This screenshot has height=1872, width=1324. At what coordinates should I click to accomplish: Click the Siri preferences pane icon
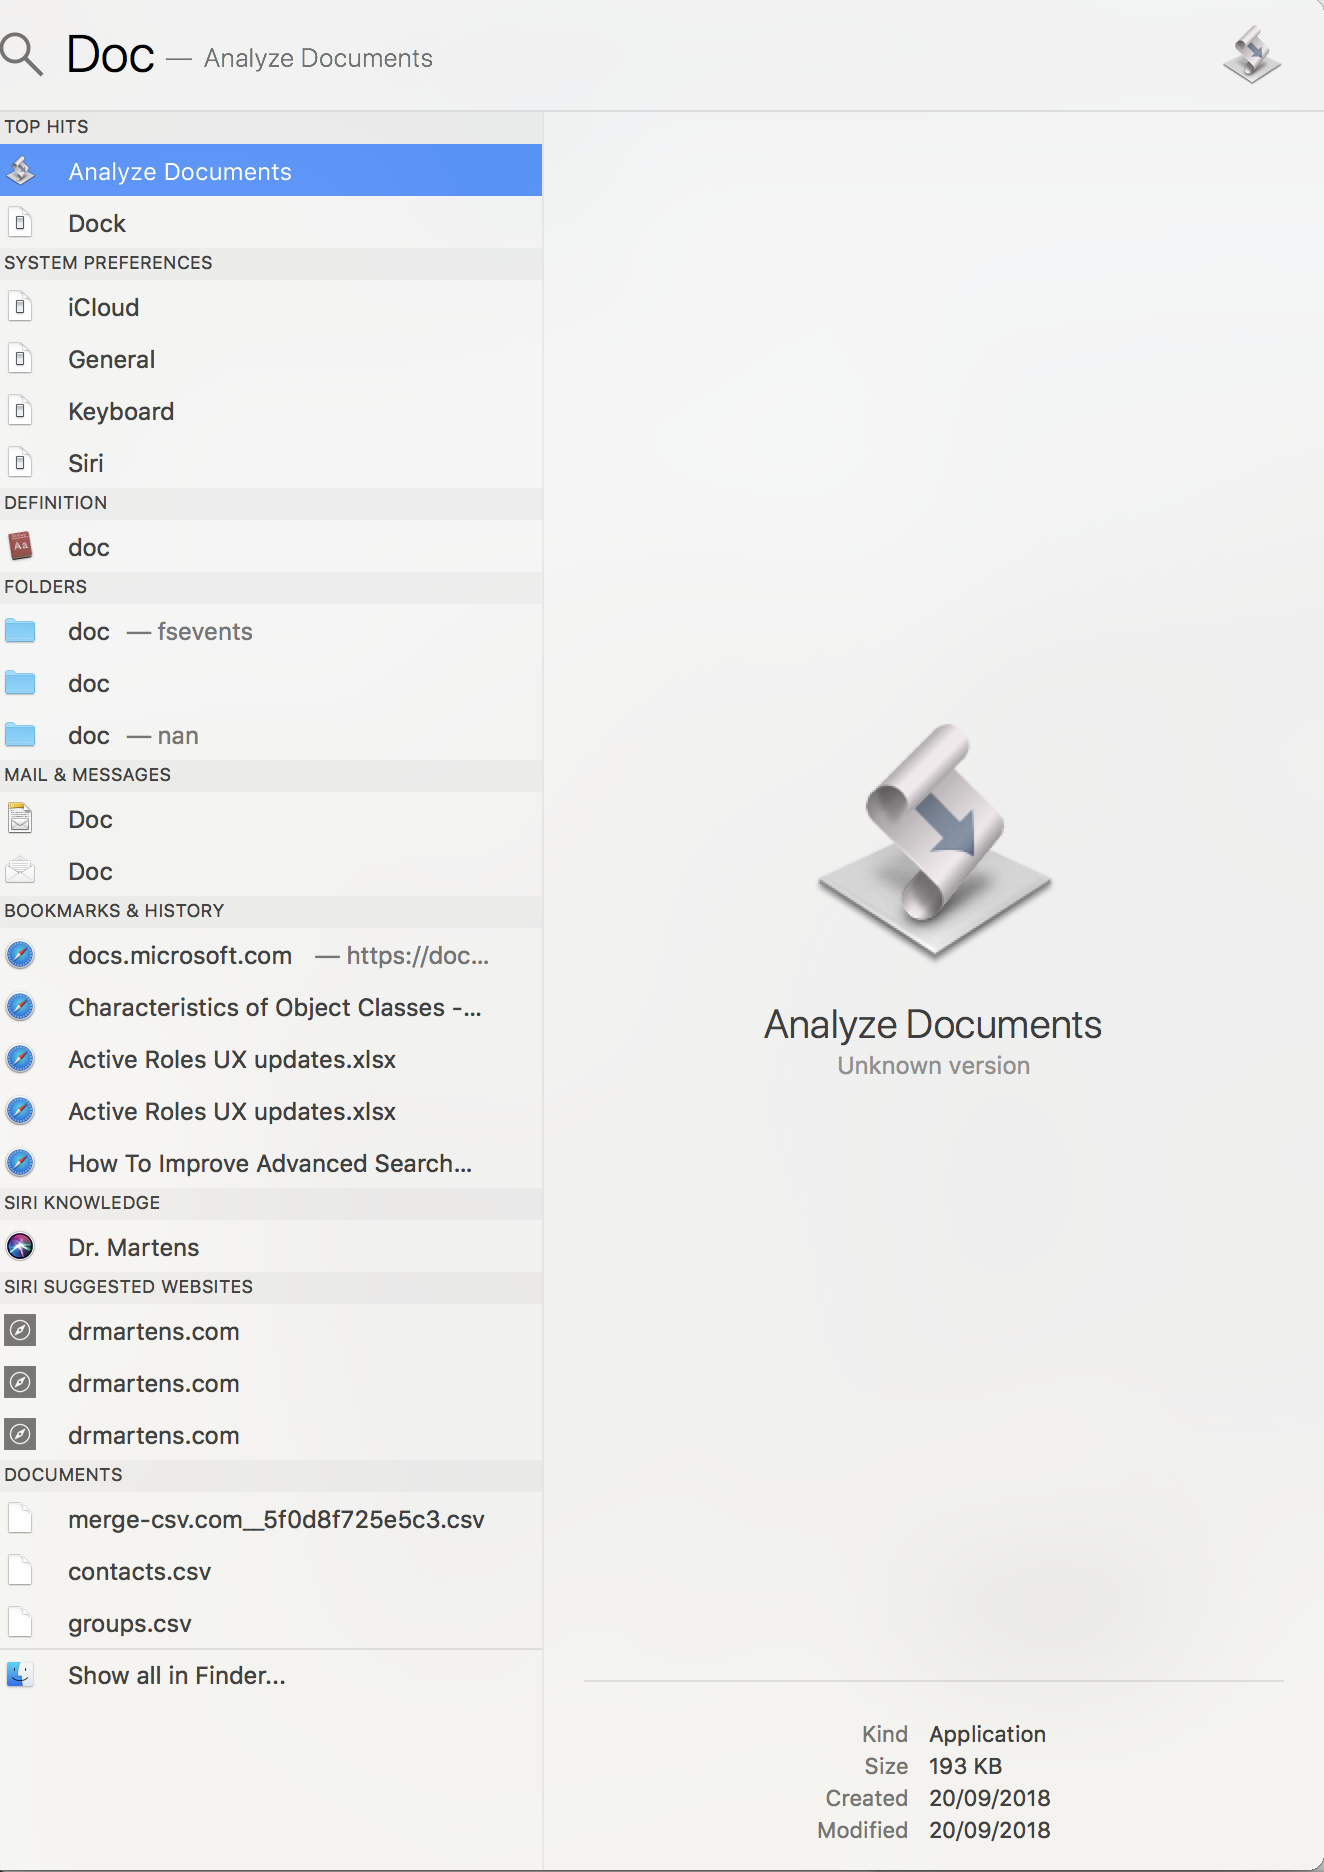click(x=20, y=464)
